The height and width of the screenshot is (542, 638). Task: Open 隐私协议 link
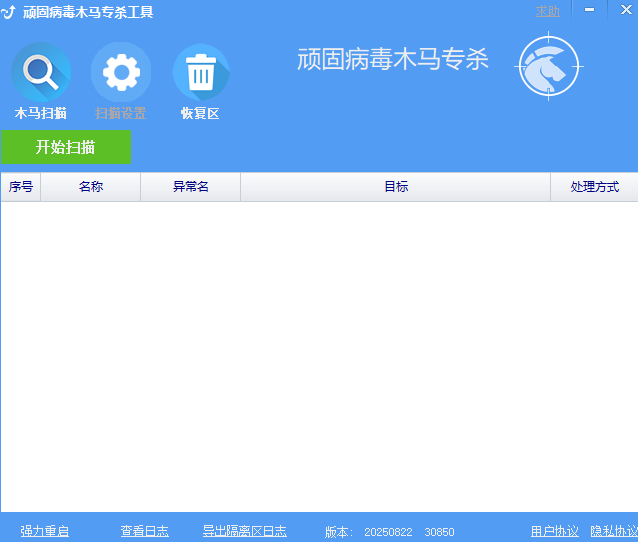click(x=614, y=531)
